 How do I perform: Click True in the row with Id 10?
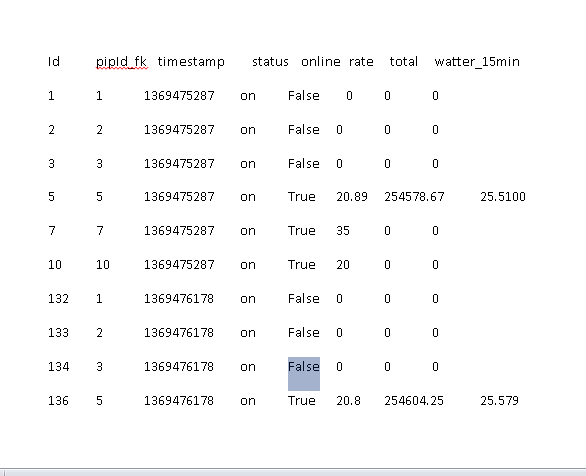click(302, 265)
